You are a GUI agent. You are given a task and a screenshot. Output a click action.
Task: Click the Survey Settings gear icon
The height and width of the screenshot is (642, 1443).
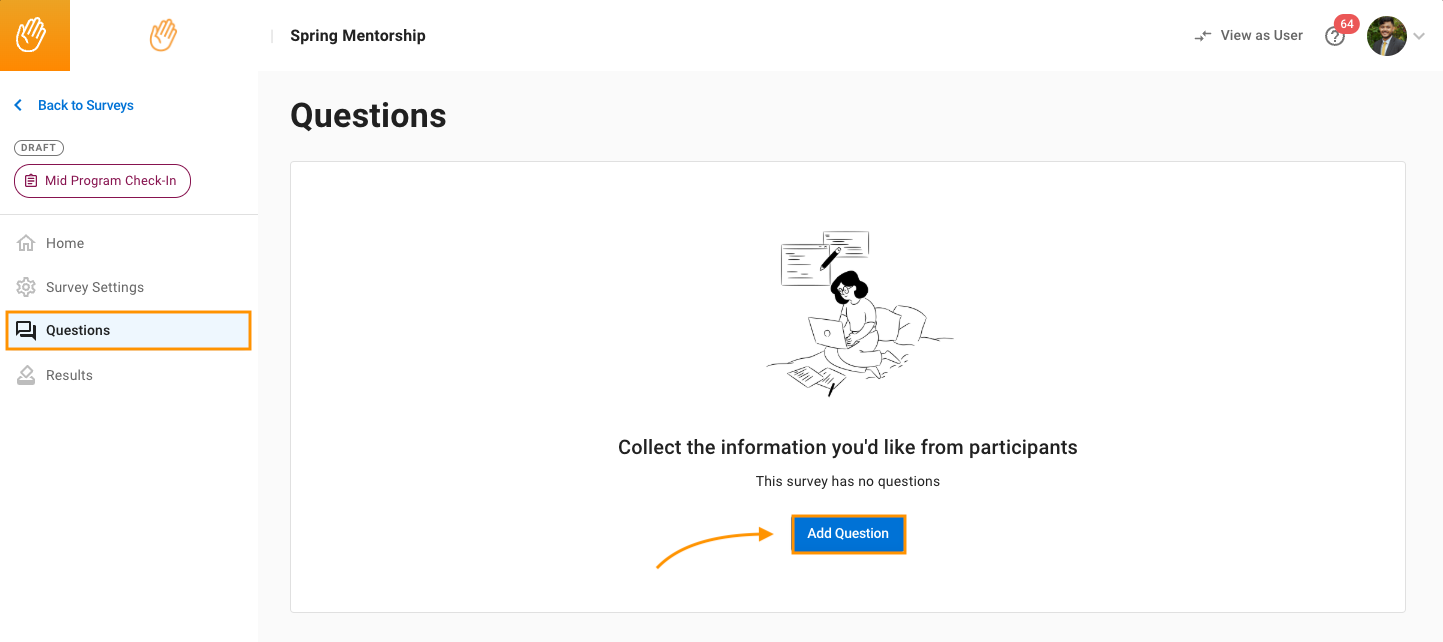point(26,287)
